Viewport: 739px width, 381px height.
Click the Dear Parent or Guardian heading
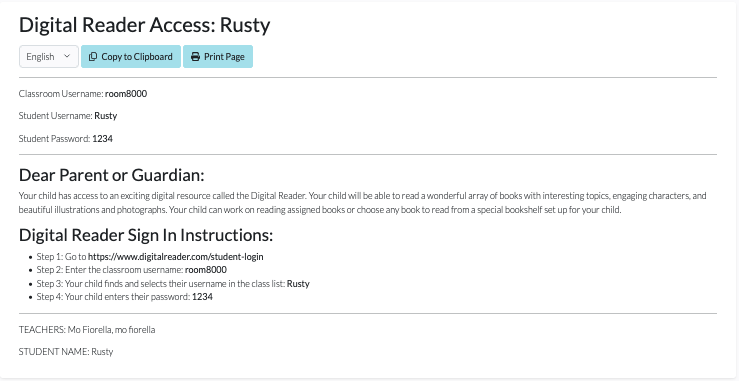(x=112, y=175)
